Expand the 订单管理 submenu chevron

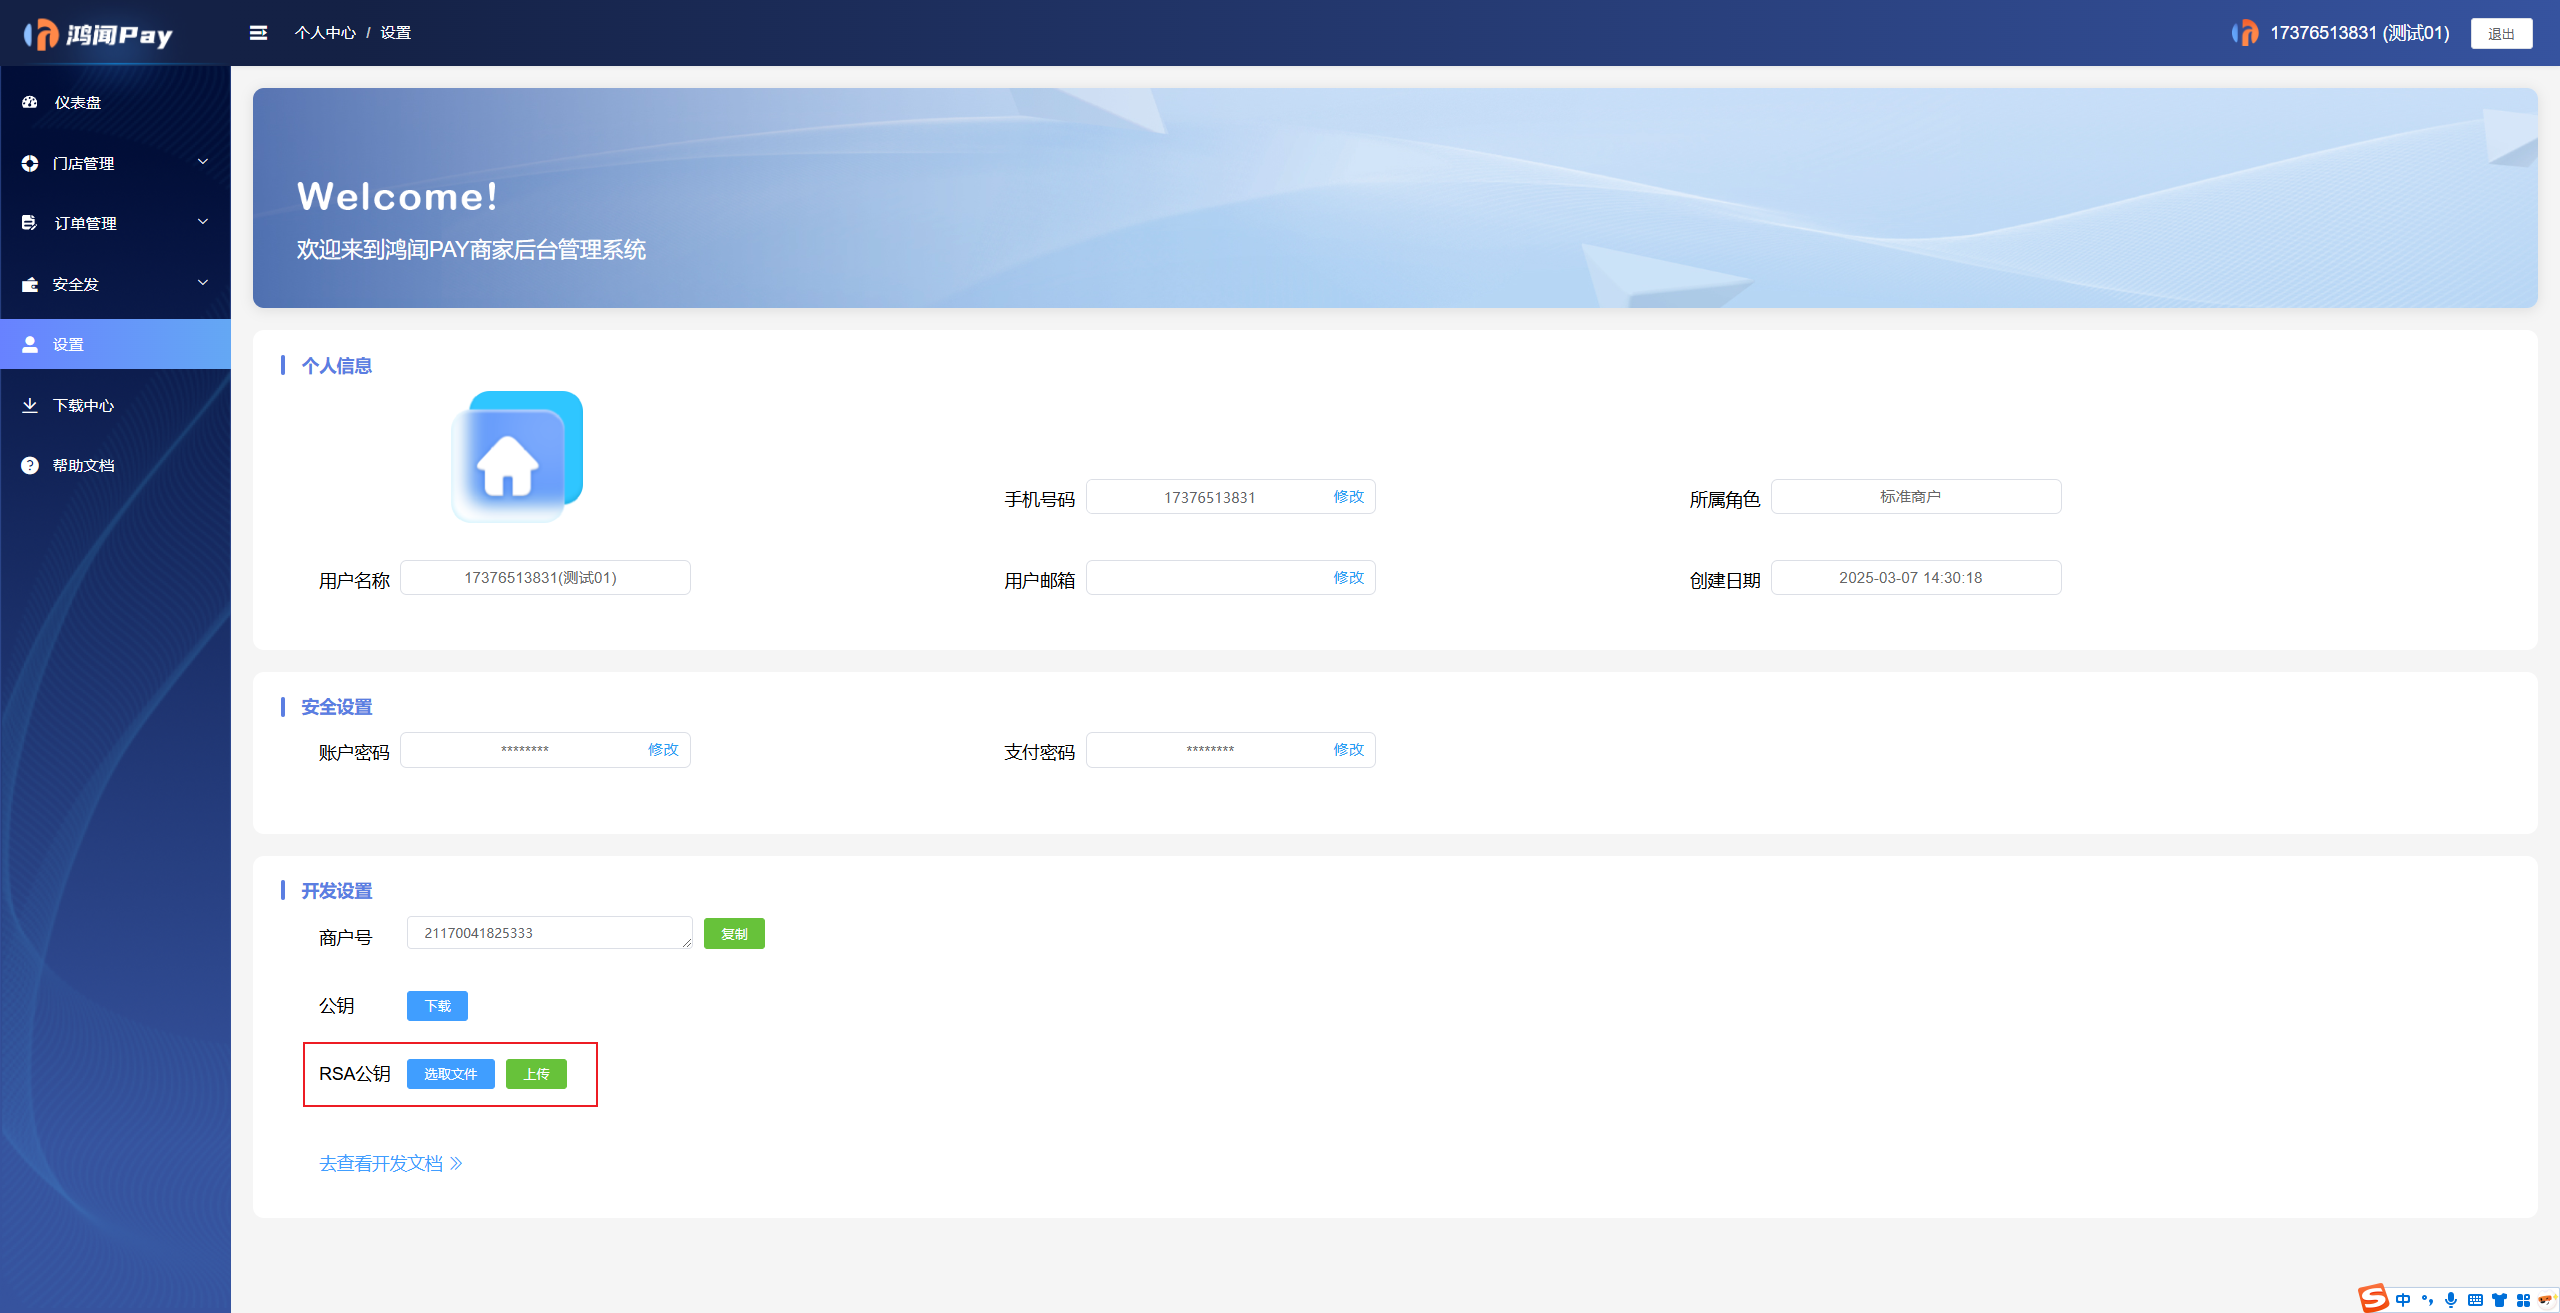203,222
